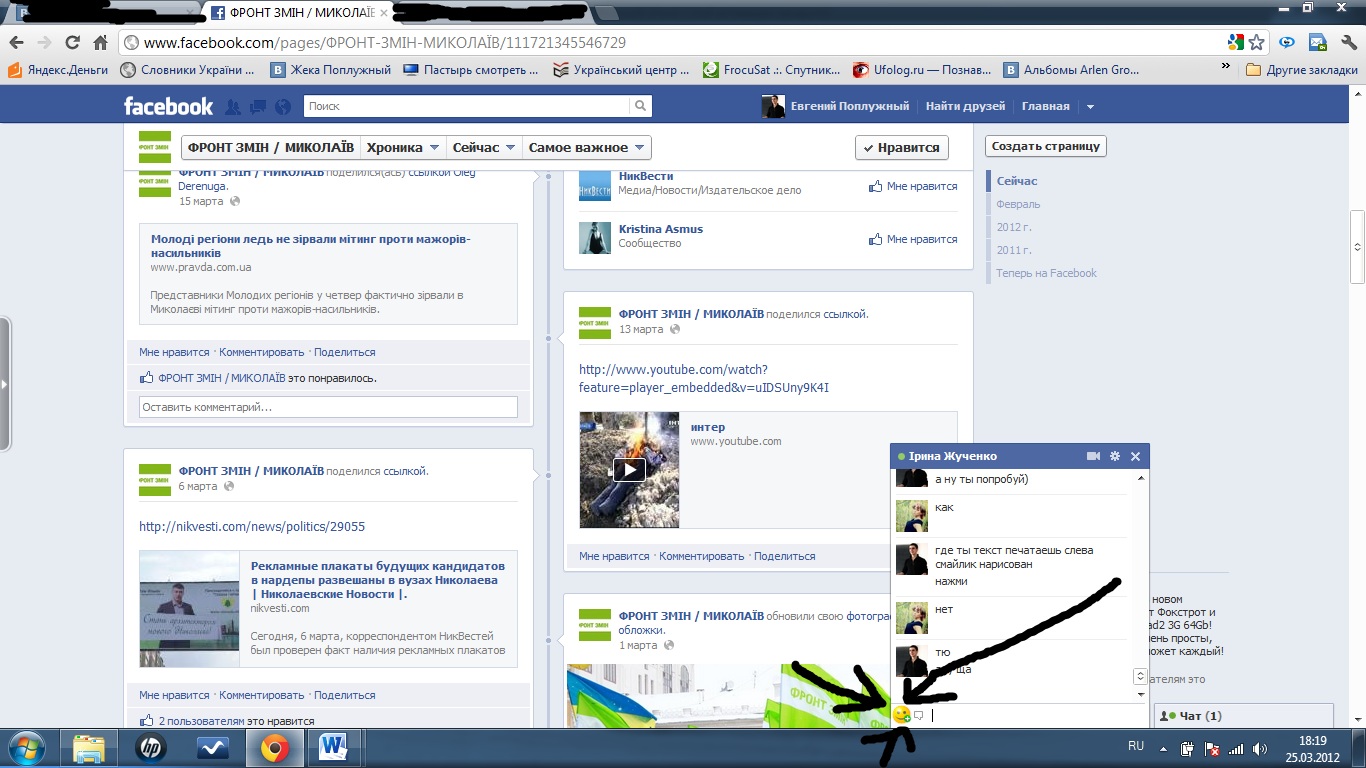The height and width of the screenshot is (768, 1366).
Task: Click Найти друзей in header
Action: pyautogui.click(x=965, y=106)
